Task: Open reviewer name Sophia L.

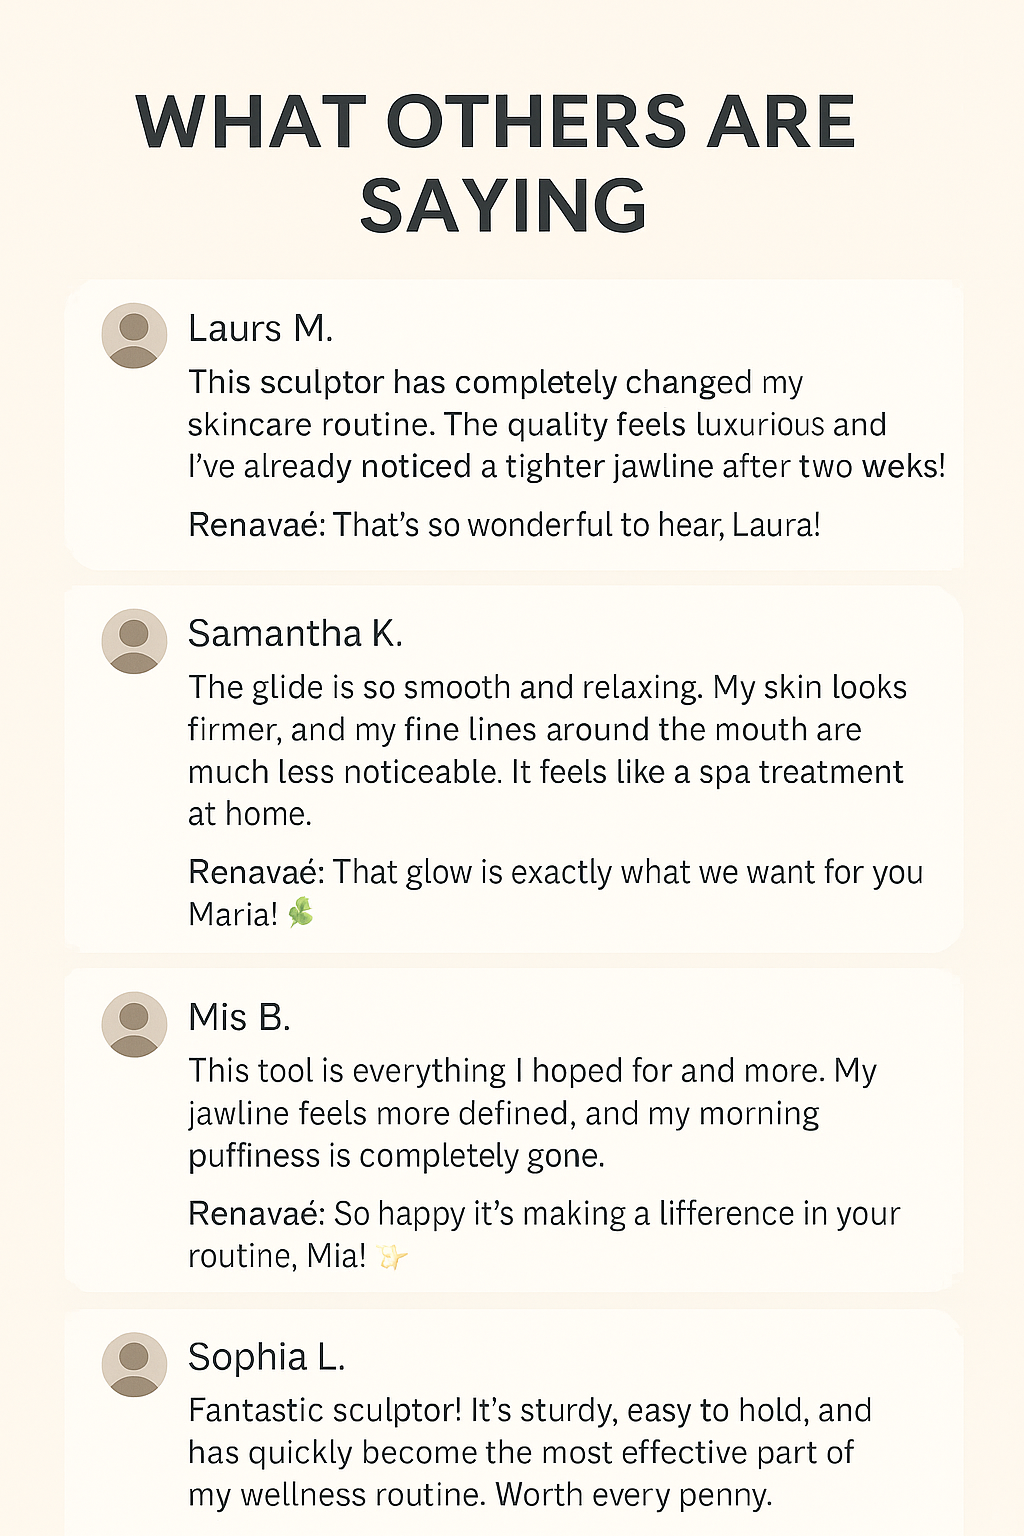Action: [267, 1357]
